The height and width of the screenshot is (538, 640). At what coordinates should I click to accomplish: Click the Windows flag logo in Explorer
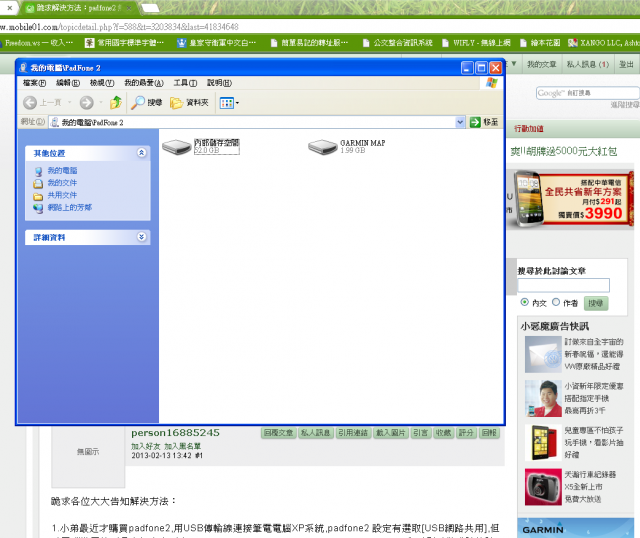pos(491,83)
